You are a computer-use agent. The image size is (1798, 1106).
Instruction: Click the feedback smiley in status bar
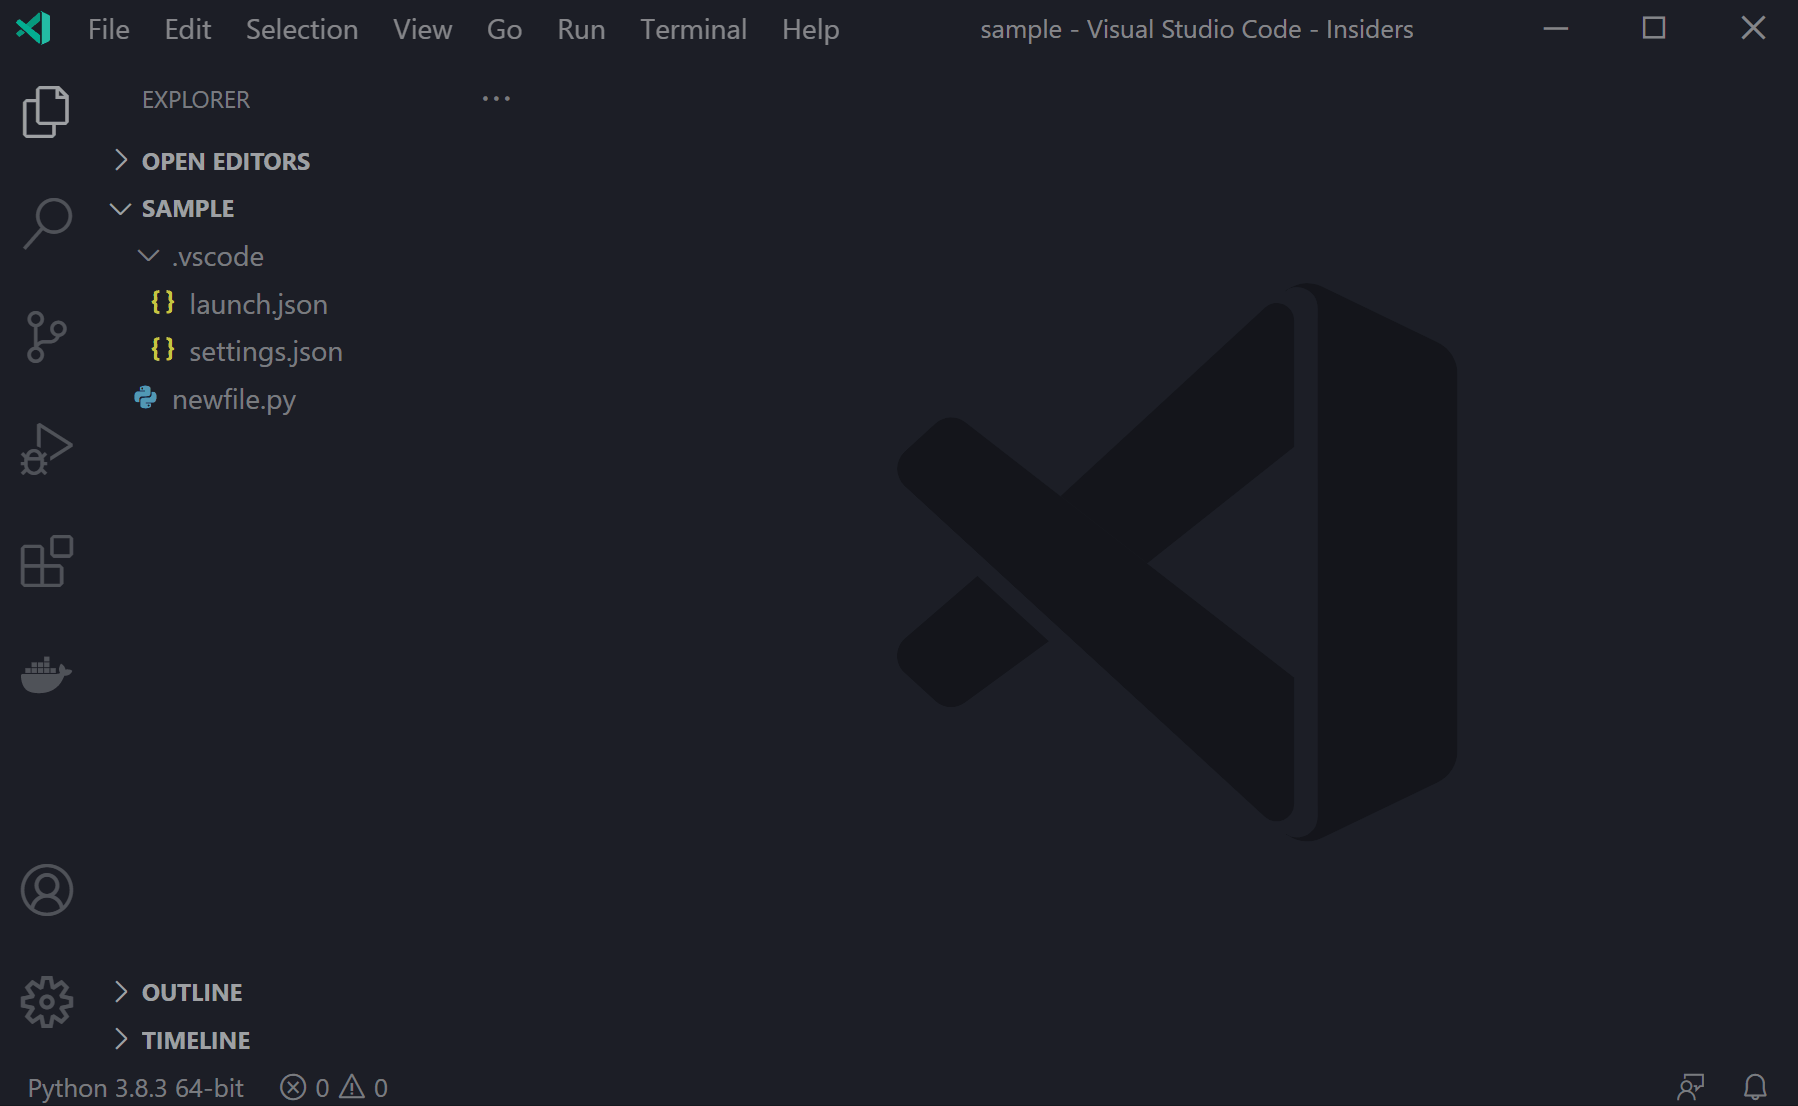tap(1691, 1086)
